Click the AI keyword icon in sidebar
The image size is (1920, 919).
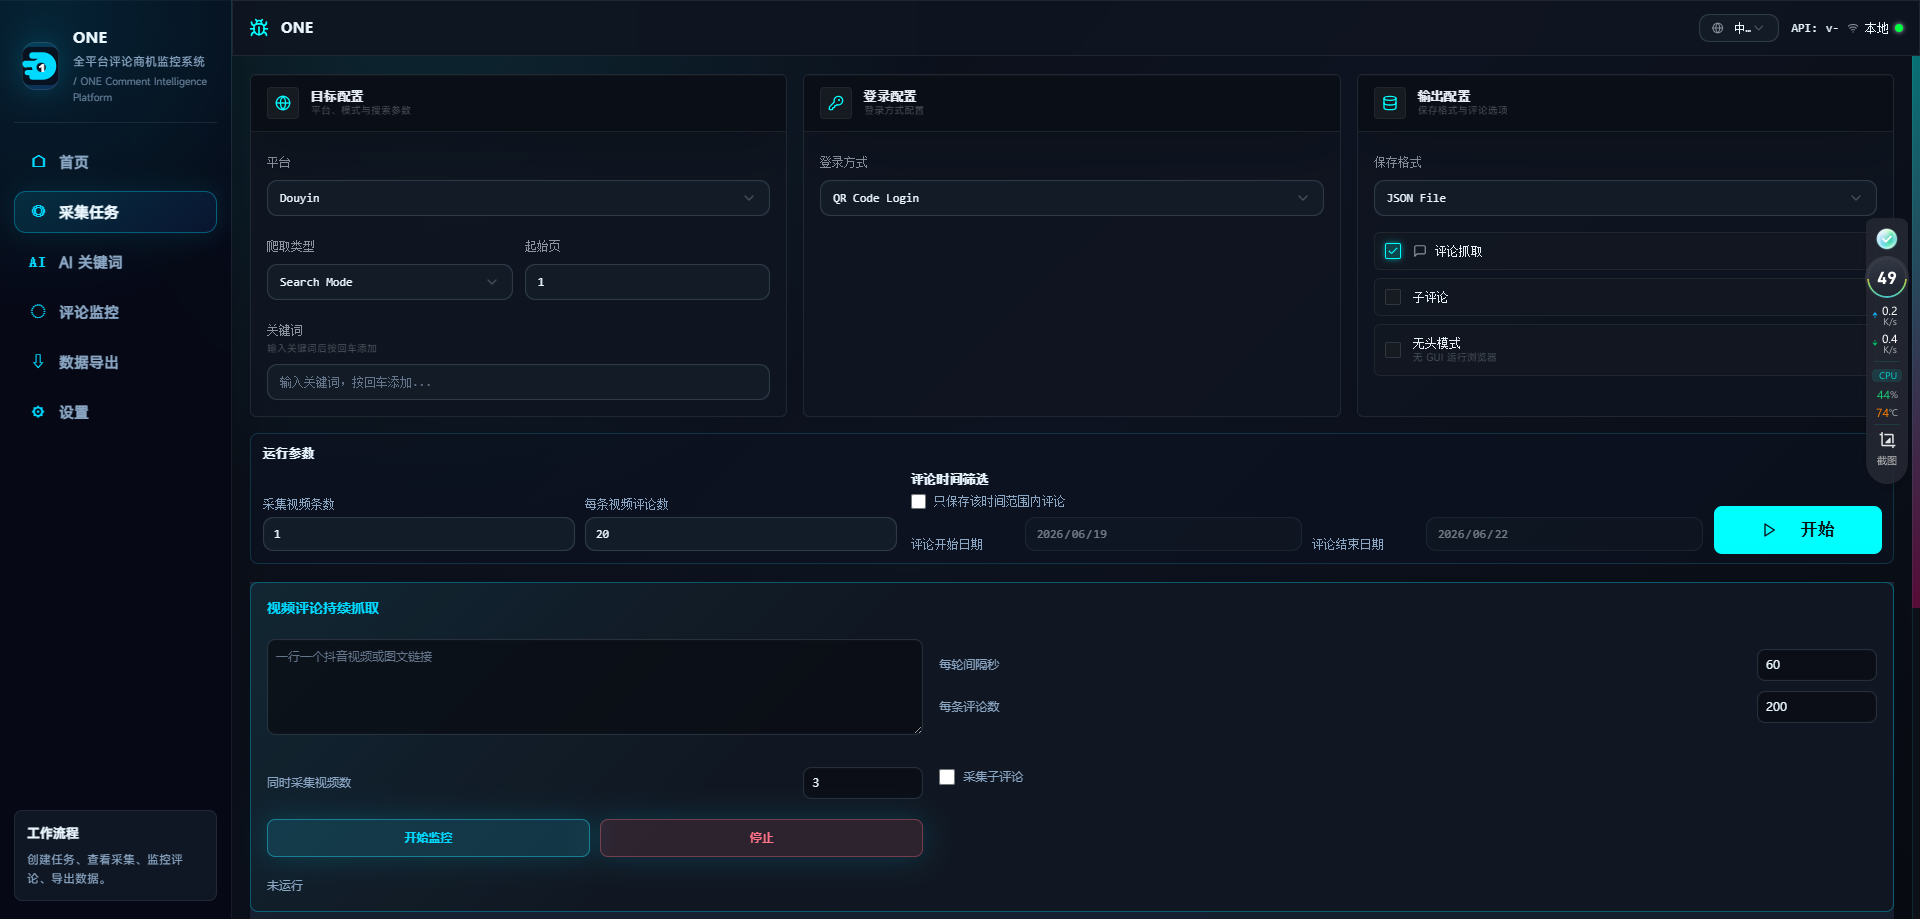tap(37, 262)
